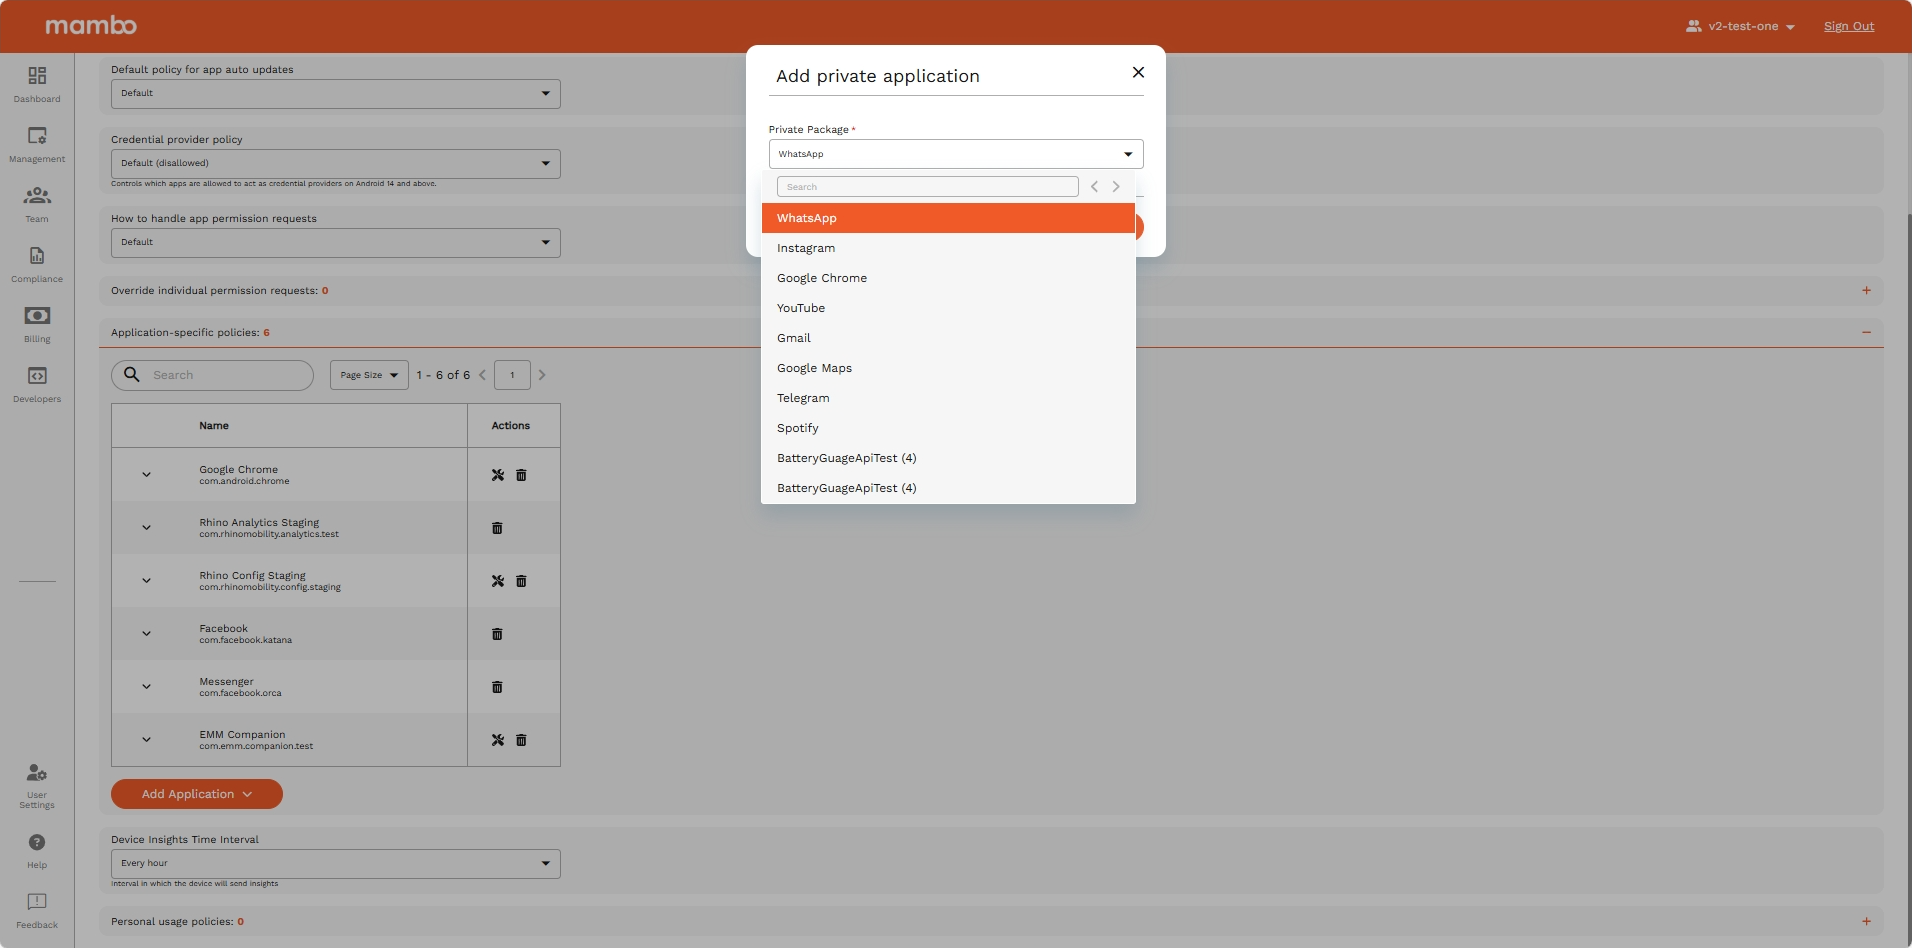The height and width of the screenshot is (948, 1912).
Task: Configure Rhino Config Staging tools icon
Action: coord(498,581)
